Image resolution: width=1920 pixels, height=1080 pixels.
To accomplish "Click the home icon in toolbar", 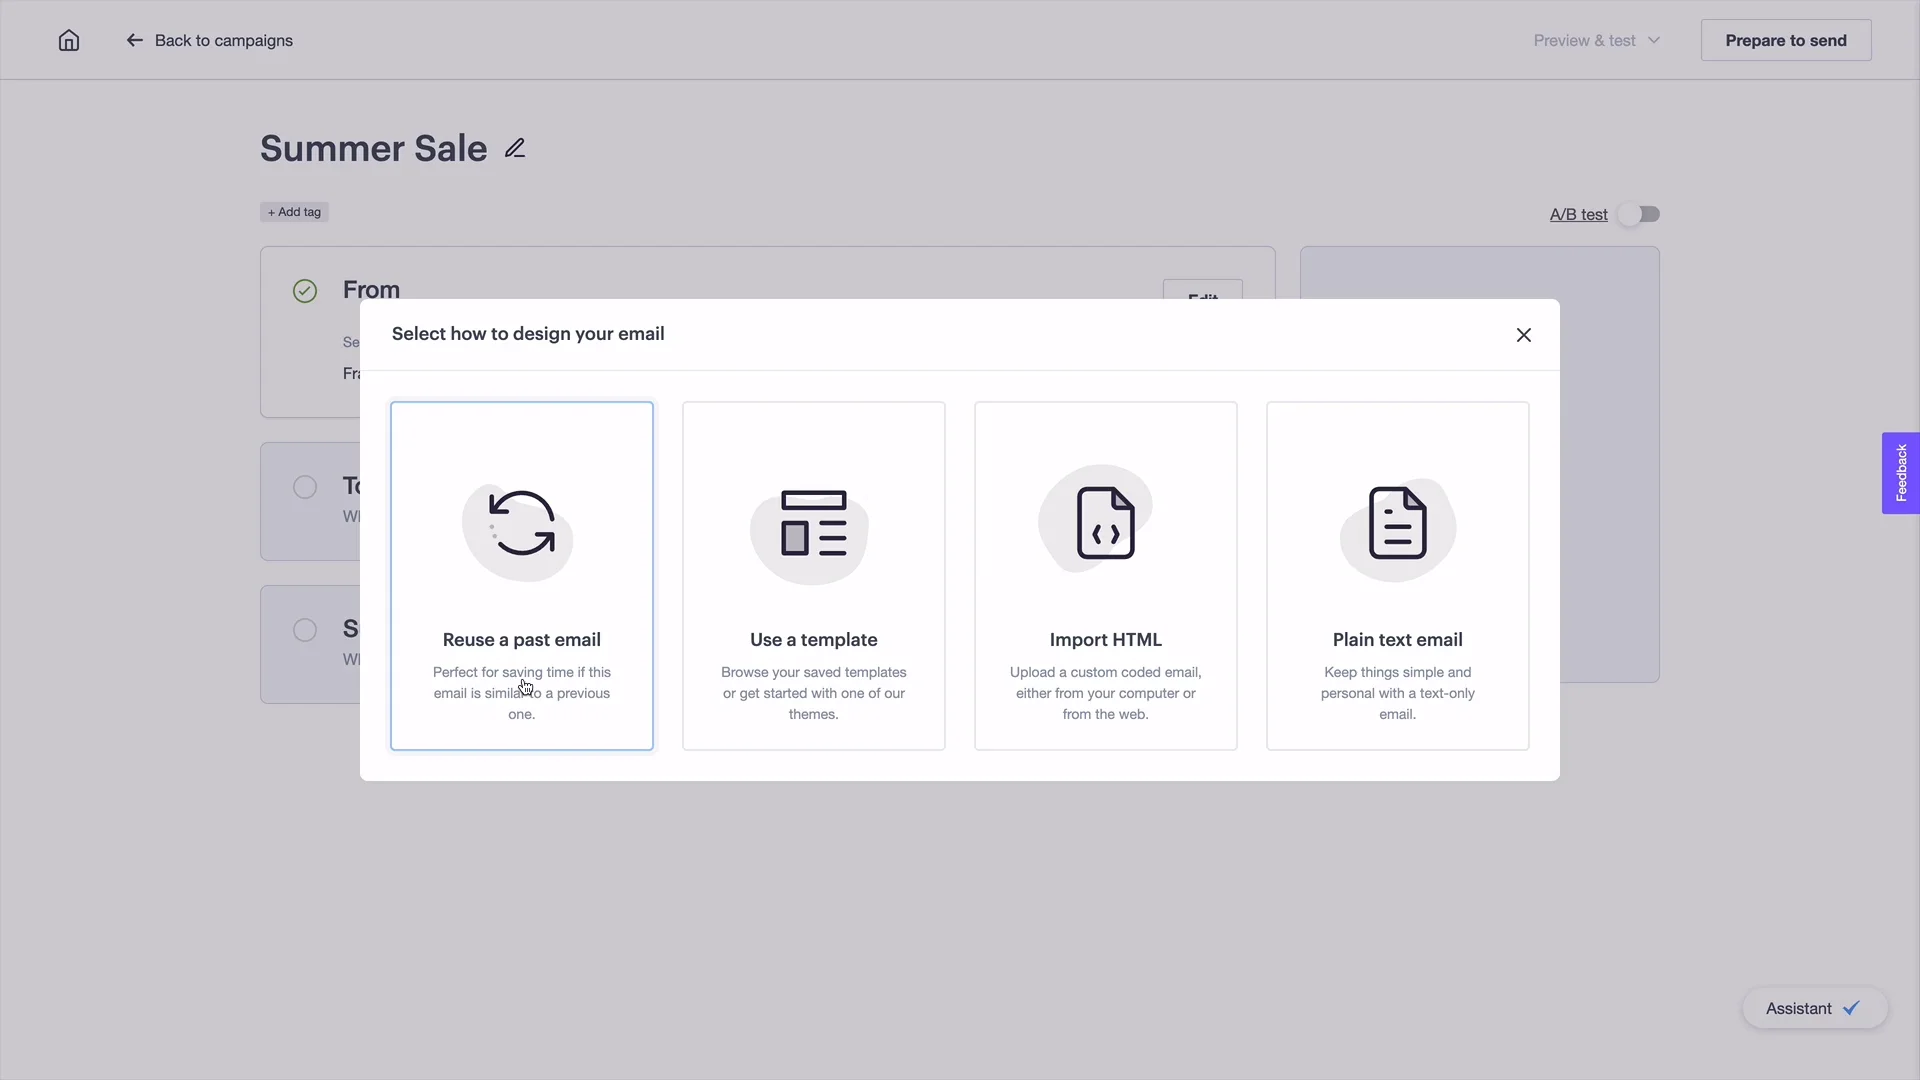I will pos(69,41).
